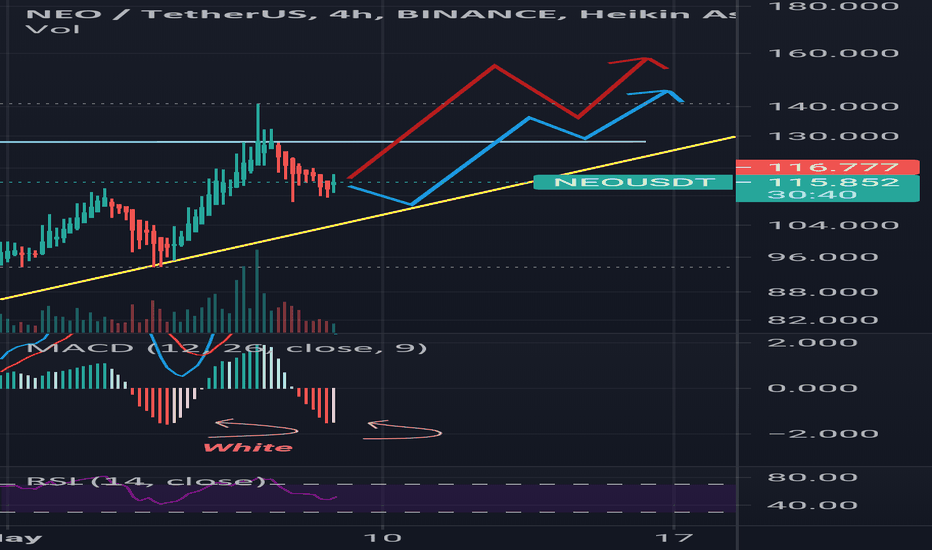This screenshot has height=550, width=932.
Task: Click the 104.000 price axis label
Action: tap(833, 225)
